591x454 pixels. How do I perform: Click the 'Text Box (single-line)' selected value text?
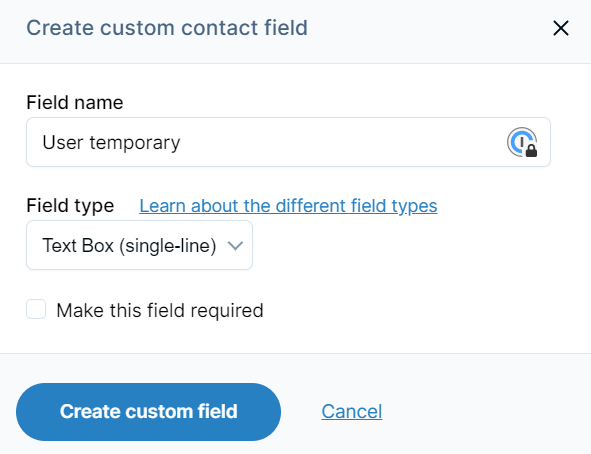[129, 246]
